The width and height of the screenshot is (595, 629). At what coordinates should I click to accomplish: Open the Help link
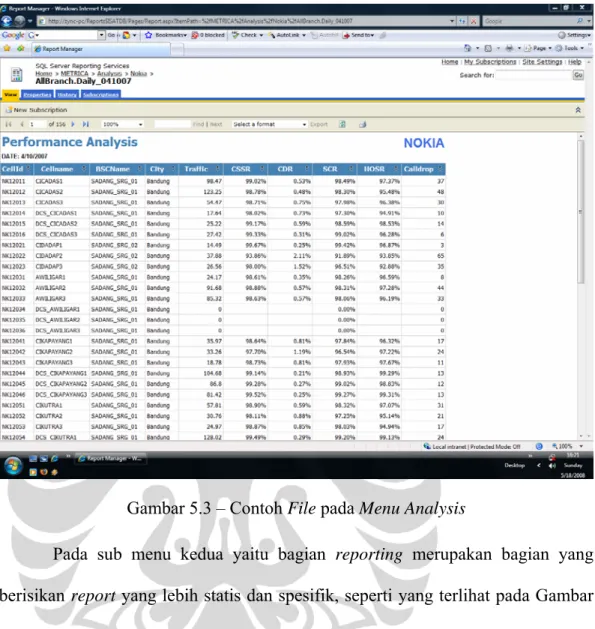[x=575, y=62]
